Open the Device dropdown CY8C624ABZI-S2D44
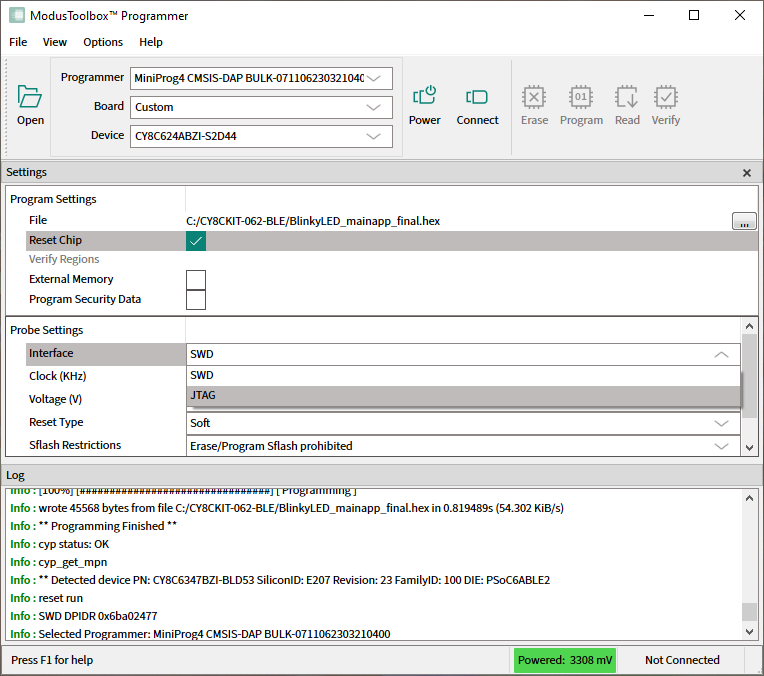764x676 pixels. (x=261, y=136)
